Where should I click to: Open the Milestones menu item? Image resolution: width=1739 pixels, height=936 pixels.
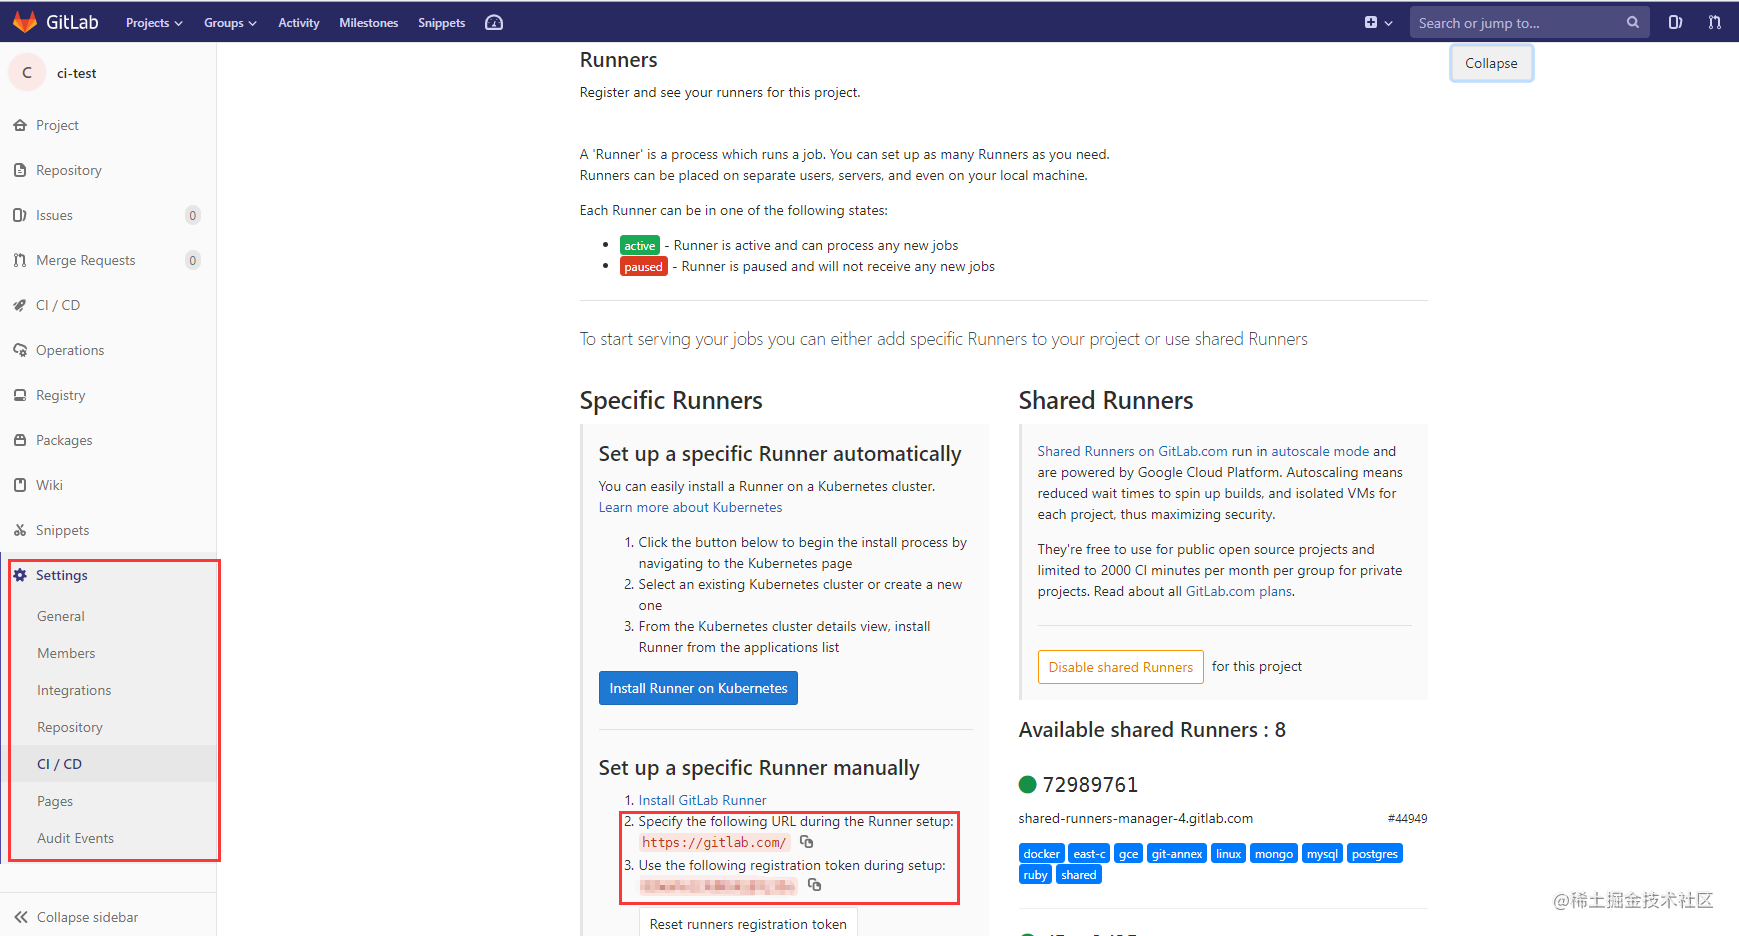pyautogui.click(x=368, y=22)
